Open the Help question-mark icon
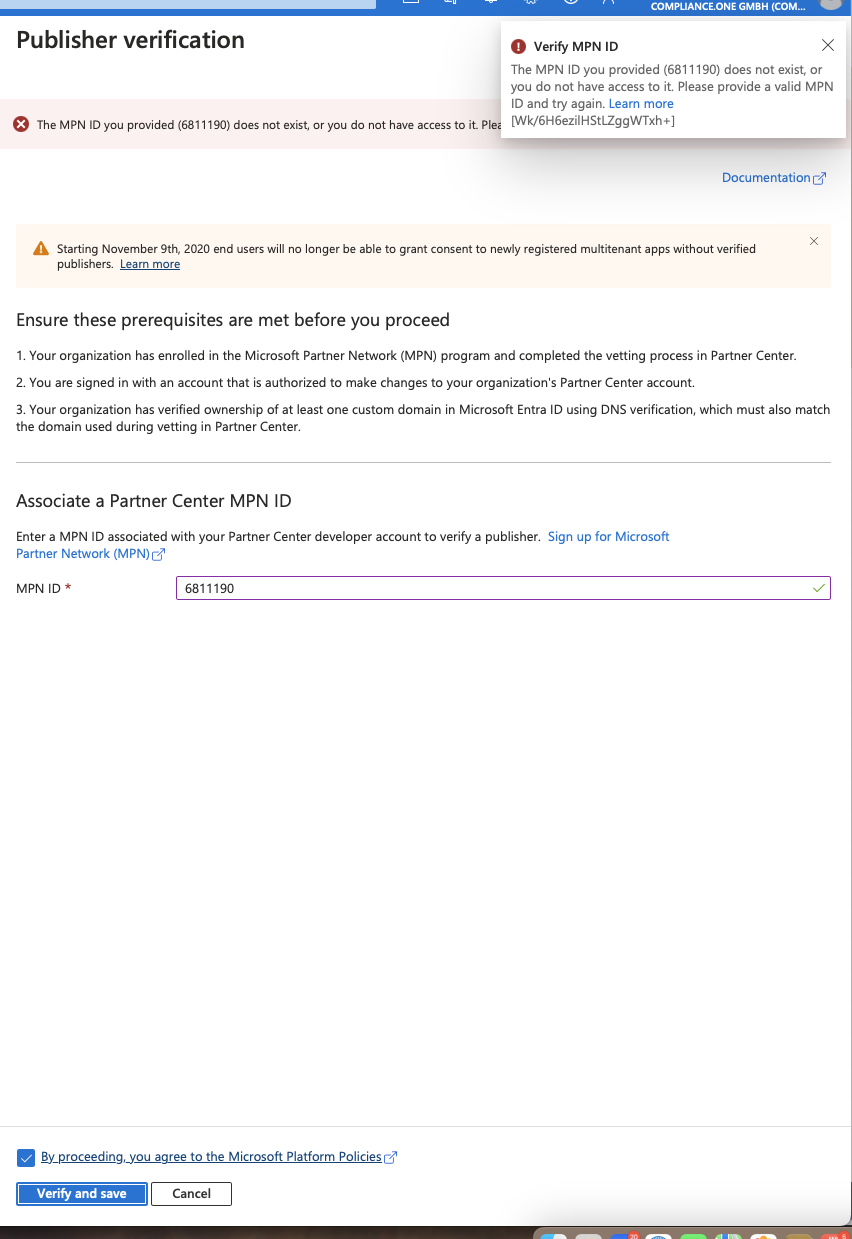Image resolution: width=852 pixels, height=1239 pixels. click(570, 4)
